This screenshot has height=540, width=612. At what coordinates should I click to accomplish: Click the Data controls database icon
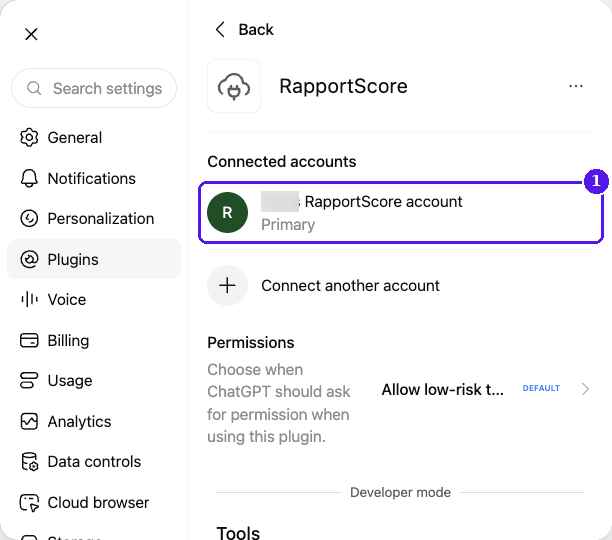[29, 462]
